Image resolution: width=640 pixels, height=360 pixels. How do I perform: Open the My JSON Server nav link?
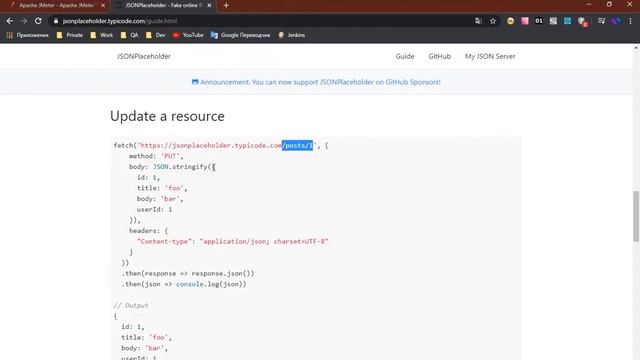490,56
